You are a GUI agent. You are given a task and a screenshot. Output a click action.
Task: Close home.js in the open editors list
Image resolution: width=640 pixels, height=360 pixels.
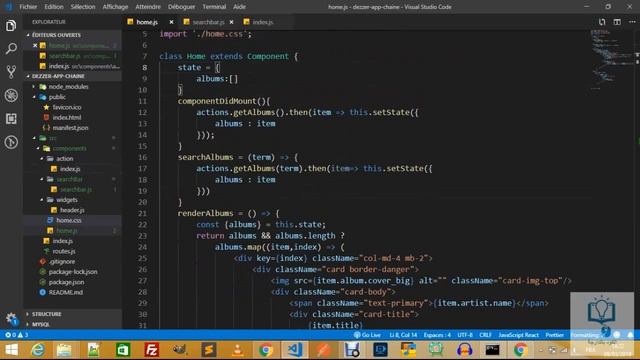(35, 45)
